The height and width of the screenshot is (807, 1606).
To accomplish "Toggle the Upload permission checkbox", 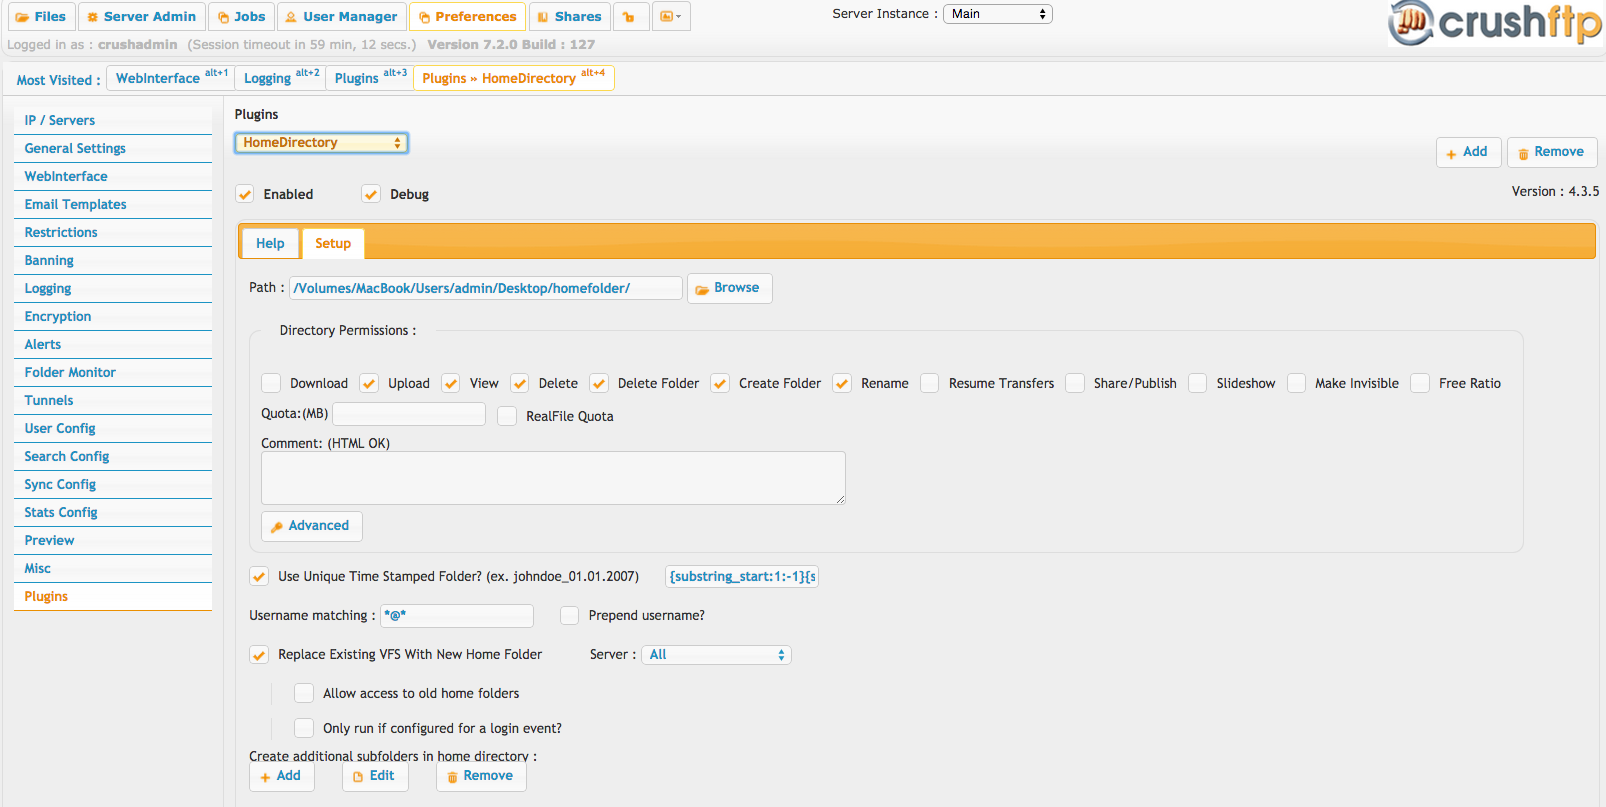I will [369, 383].
